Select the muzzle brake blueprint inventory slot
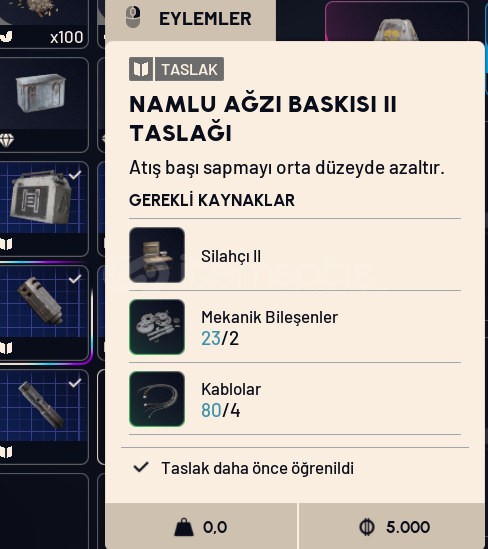The width and height of the screenshot is (488, 549). 44,313
